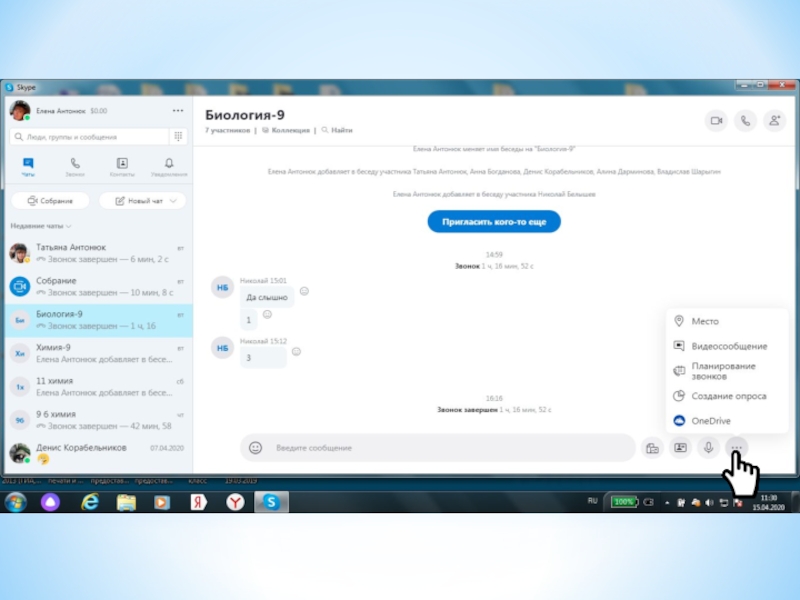Open the Коллекция gallery link
Image resolution: width=800 pixels, height=600 pixels.
pos(286,130)
